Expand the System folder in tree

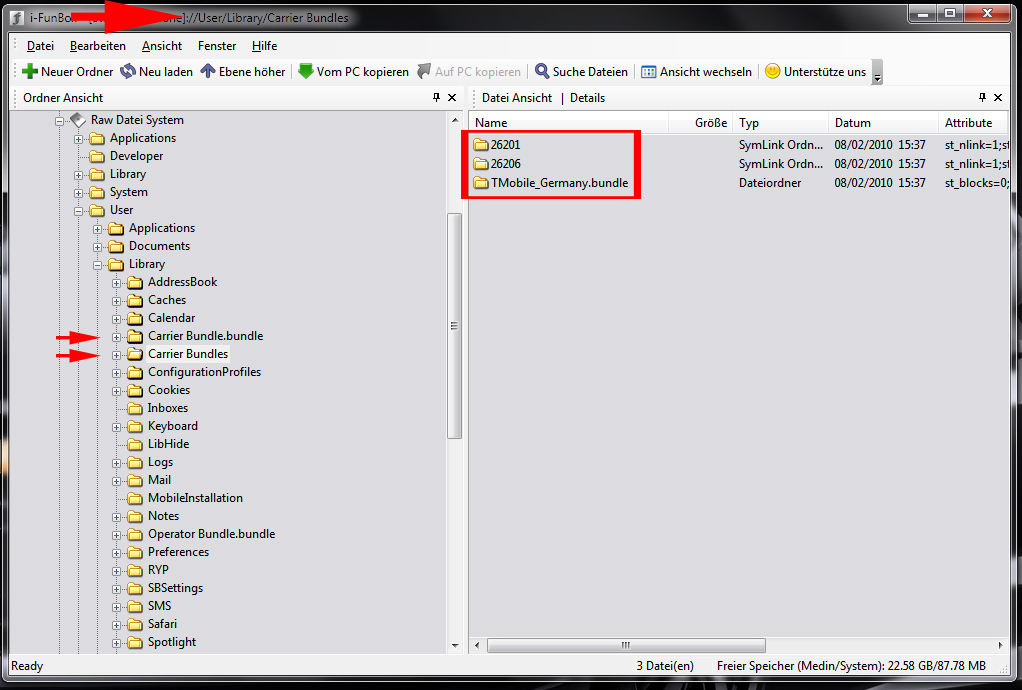click(79, 193)
